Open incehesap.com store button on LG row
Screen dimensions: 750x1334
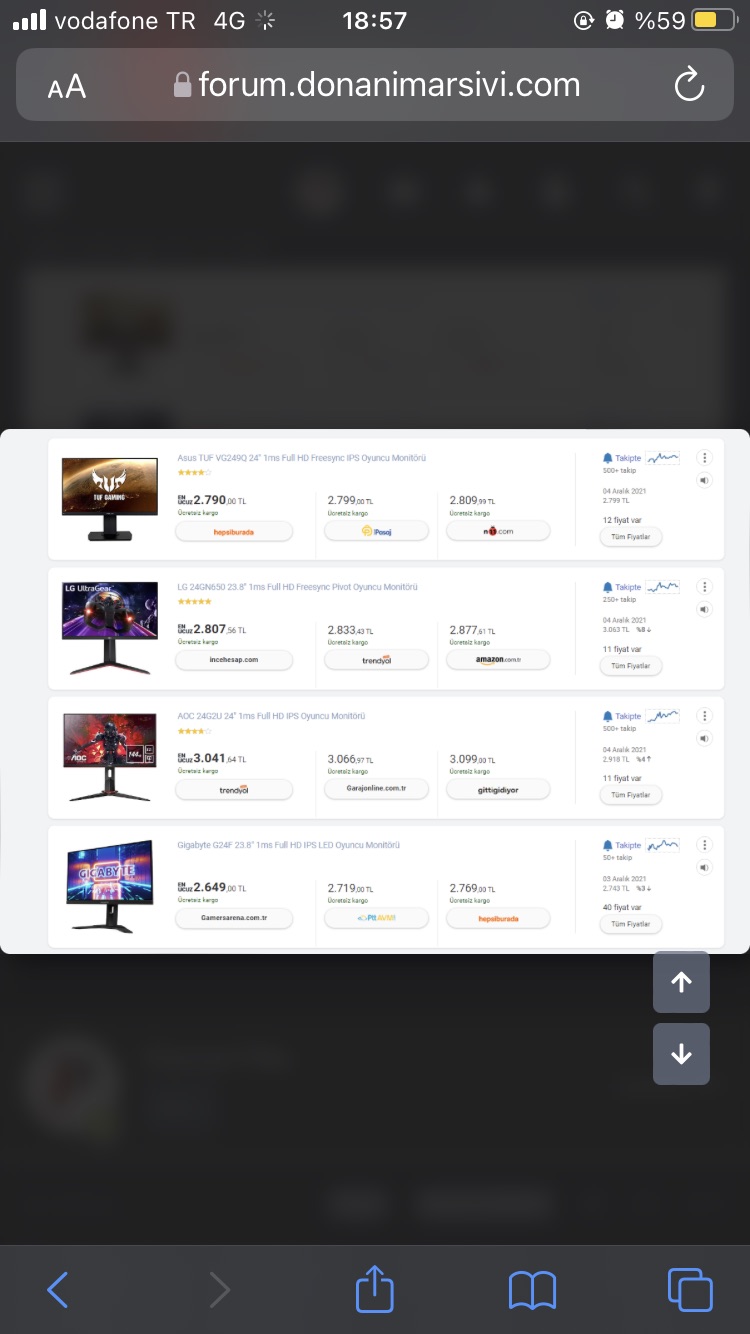[x=234, y=660]
